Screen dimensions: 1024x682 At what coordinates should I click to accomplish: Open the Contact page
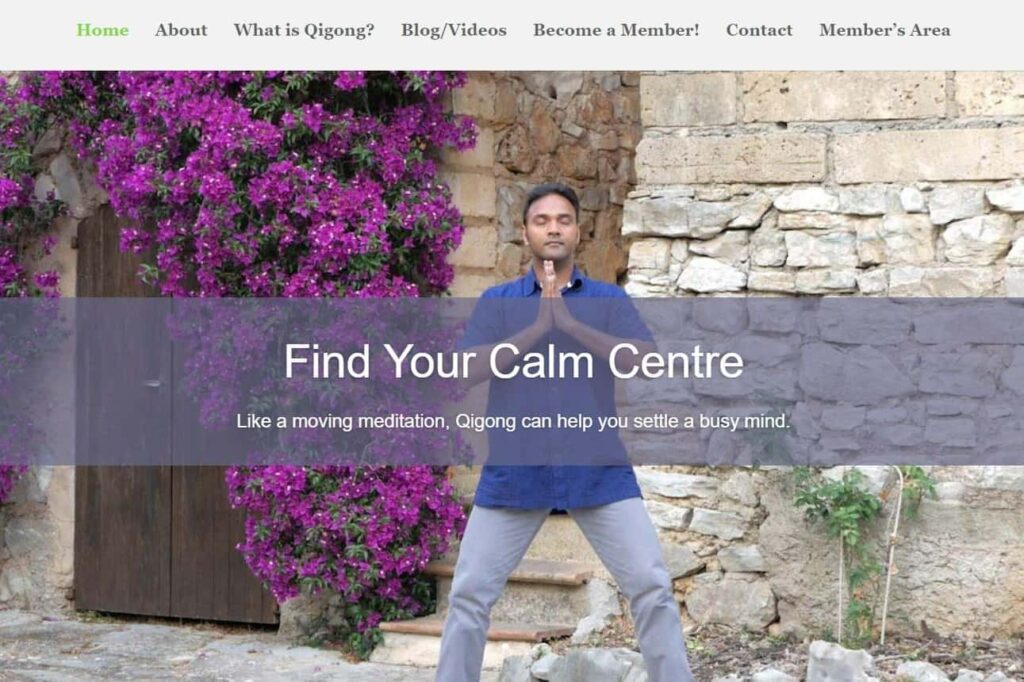(x=759, y=30)
